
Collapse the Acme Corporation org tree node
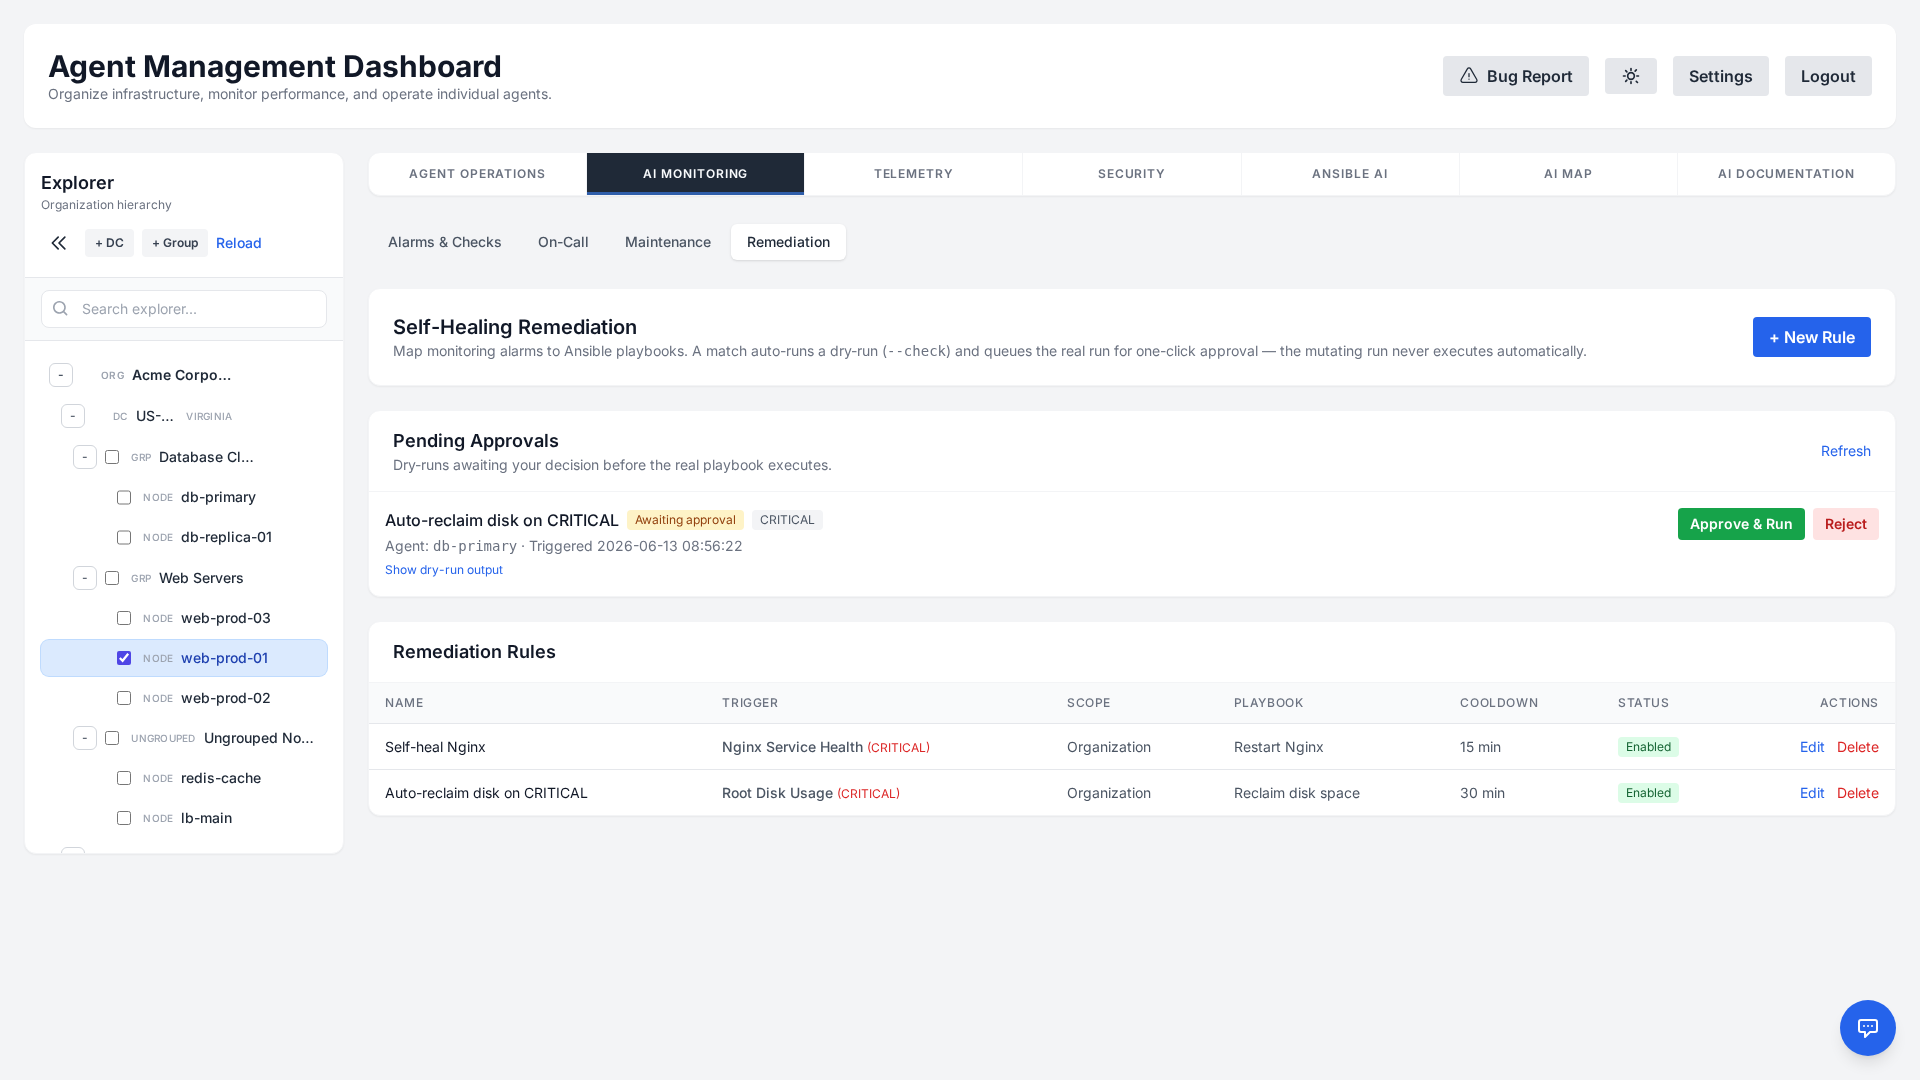pos(61,375)
